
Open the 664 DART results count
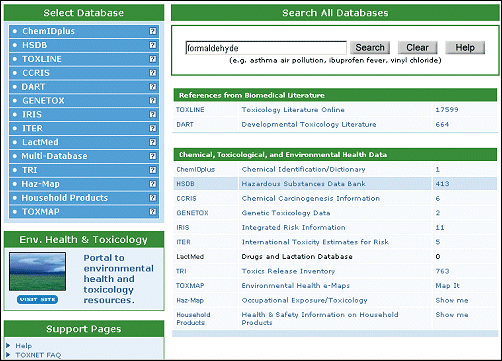pyautogui.click(x=442, y=124)
